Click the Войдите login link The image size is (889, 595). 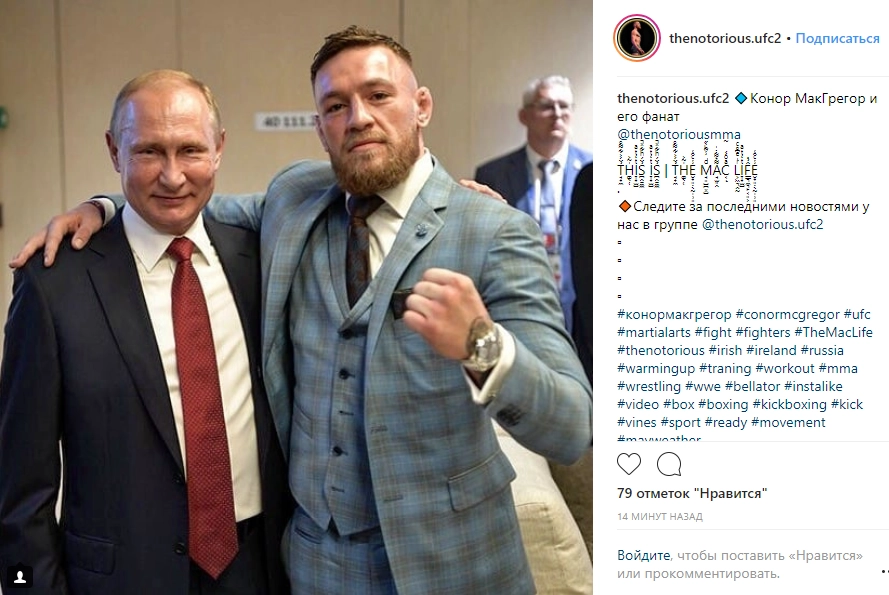coord(644,555)
